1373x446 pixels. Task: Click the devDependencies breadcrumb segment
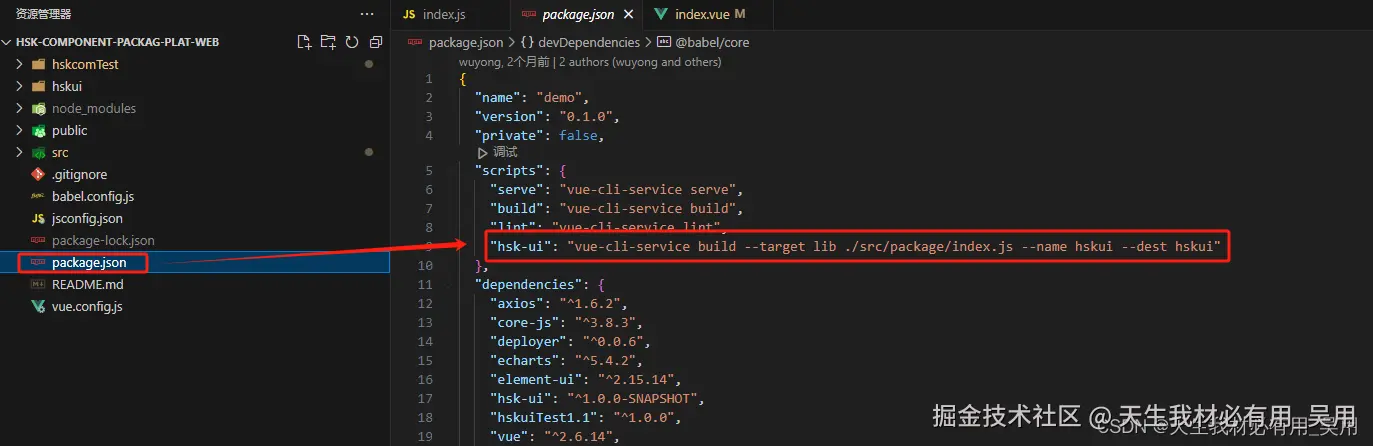589,42
